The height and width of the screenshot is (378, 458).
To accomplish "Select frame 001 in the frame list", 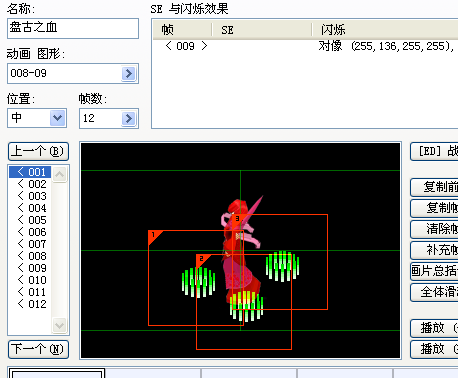I will pos(30,172).
